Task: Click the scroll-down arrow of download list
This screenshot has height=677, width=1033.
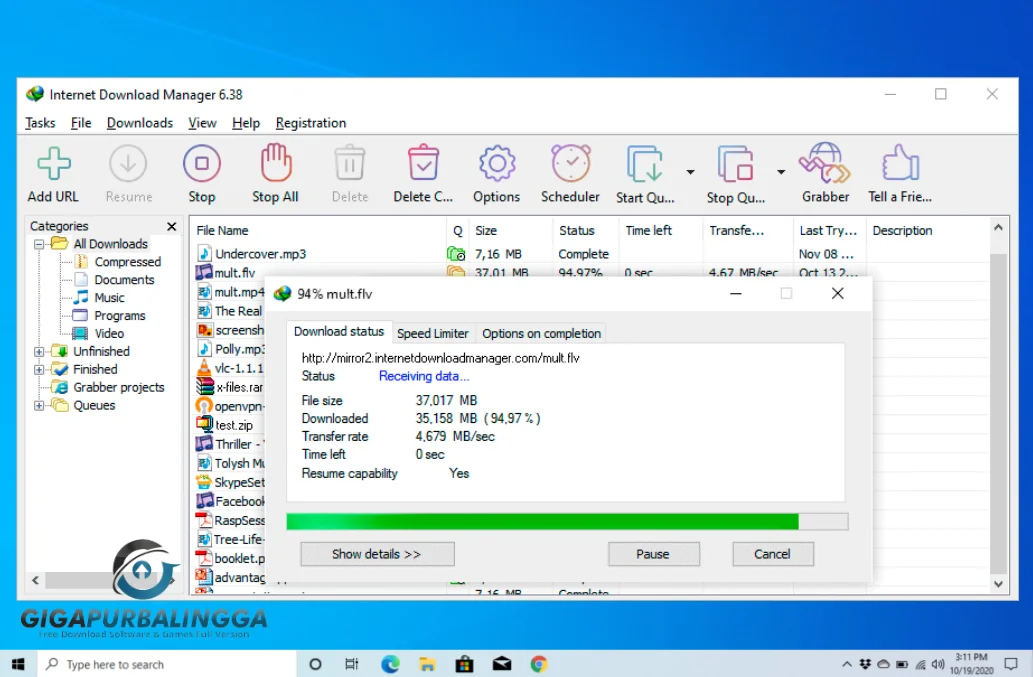Action: tap(999, 583)
